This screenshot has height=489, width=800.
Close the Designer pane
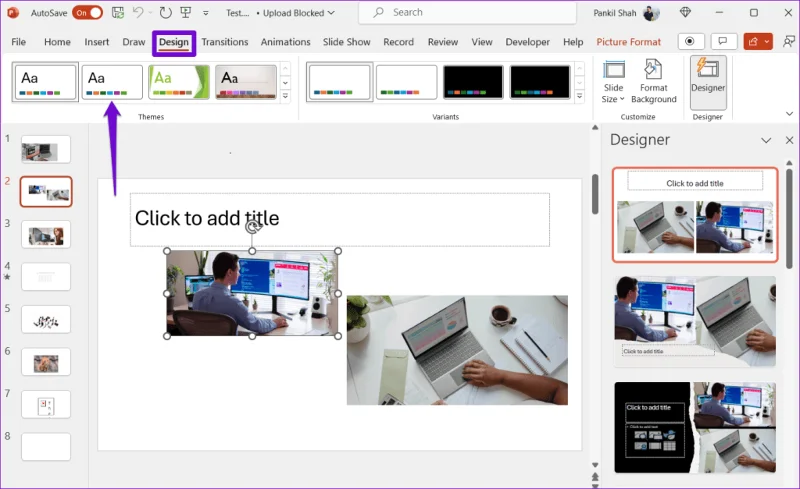click(x=789, y=140)
